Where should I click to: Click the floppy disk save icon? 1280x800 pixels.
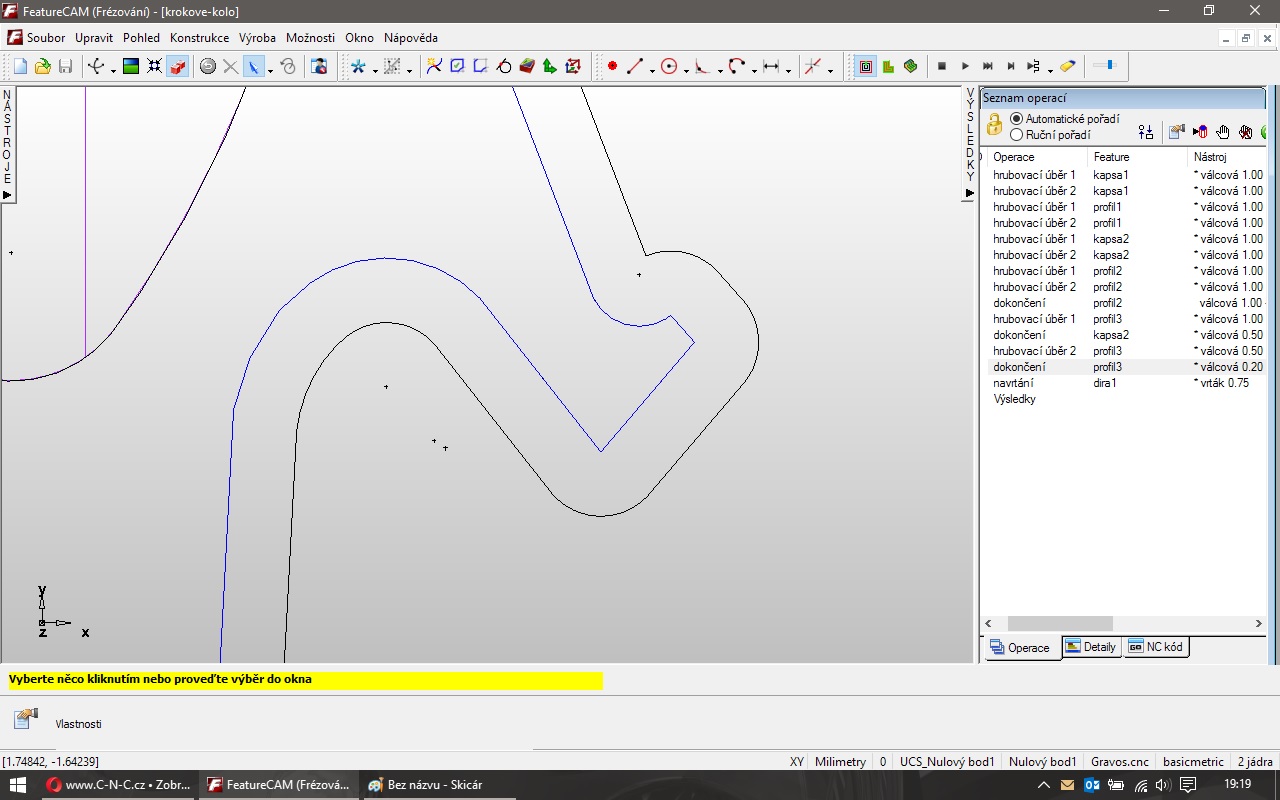coord(65,67)
